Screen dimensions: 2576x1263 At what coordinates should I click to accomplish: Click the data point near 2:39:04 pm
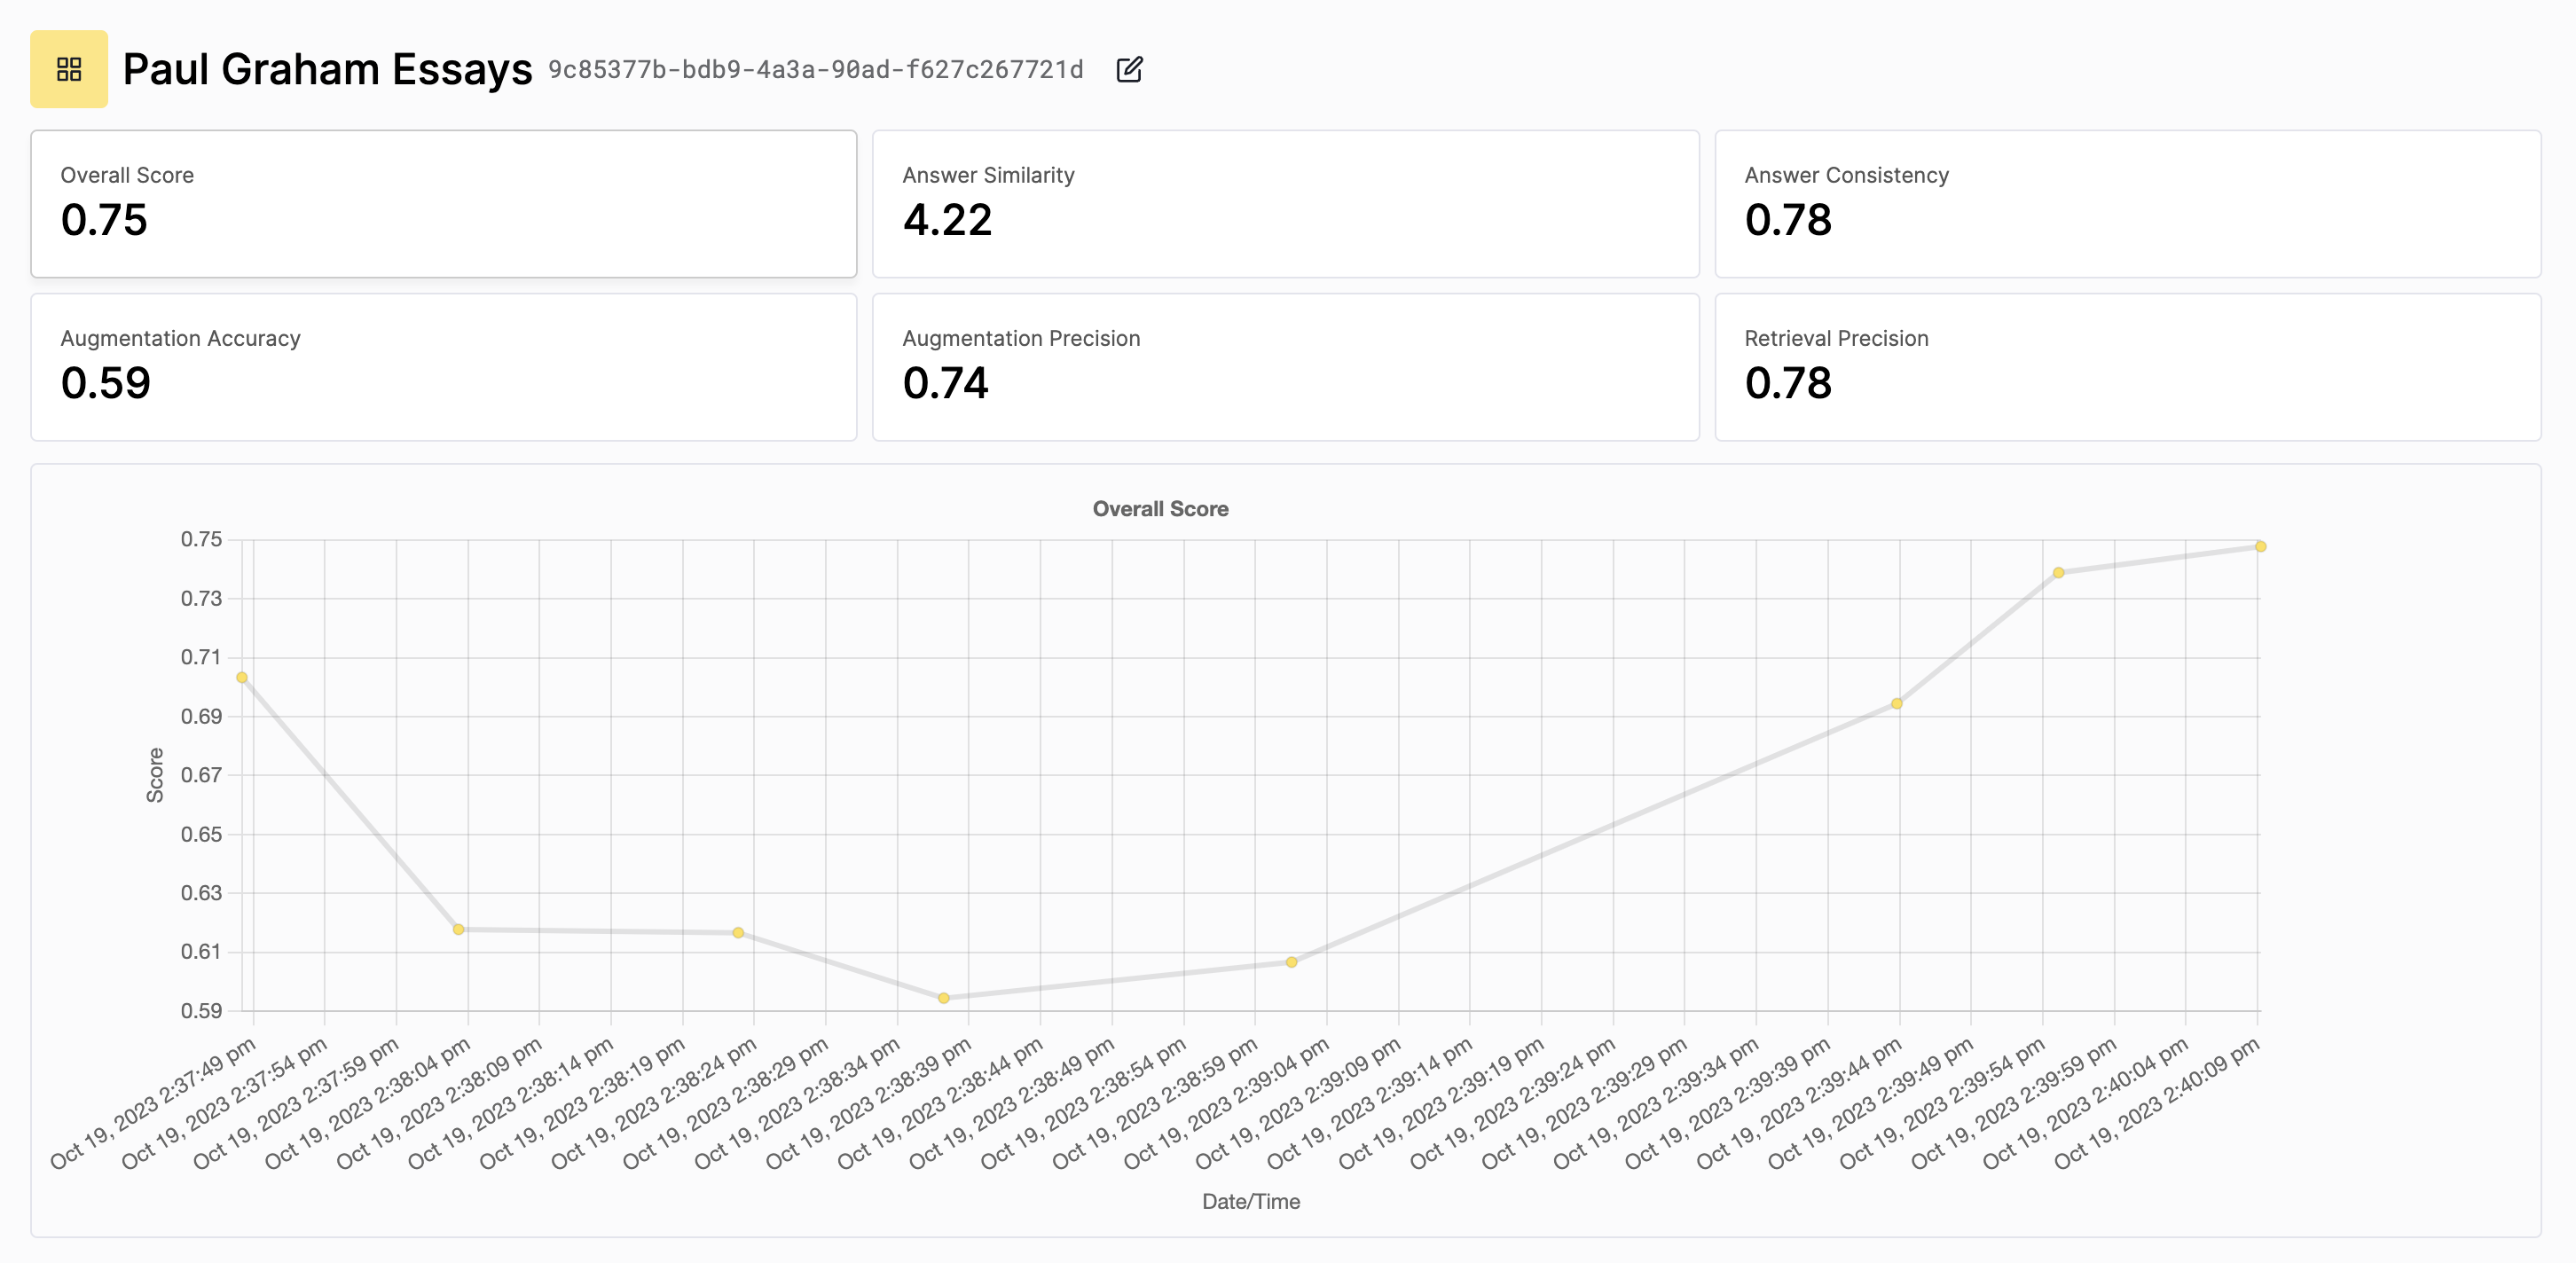[x=1292, y=962]
